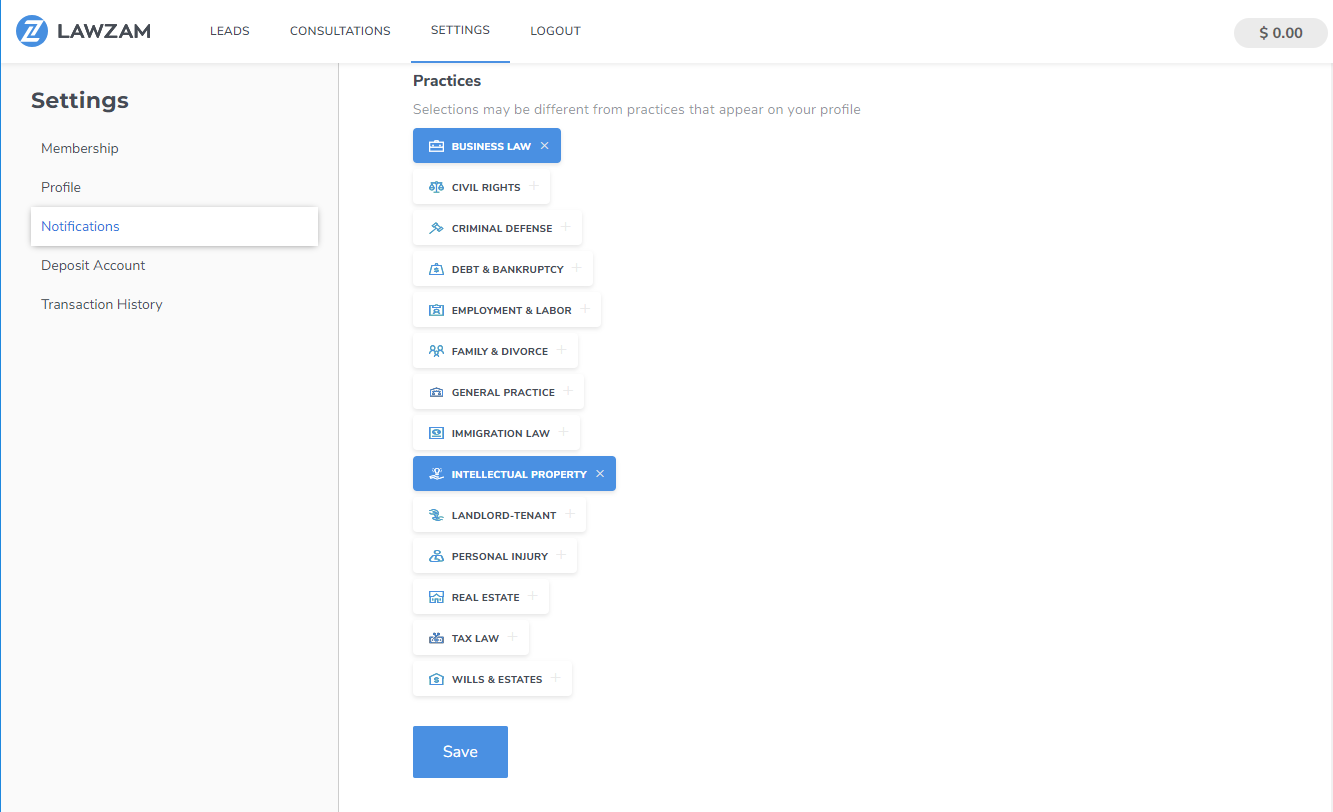Click the Personal Injury icon
The image size is (1333, 812).
pyautogui.click(x=436, y=556)
